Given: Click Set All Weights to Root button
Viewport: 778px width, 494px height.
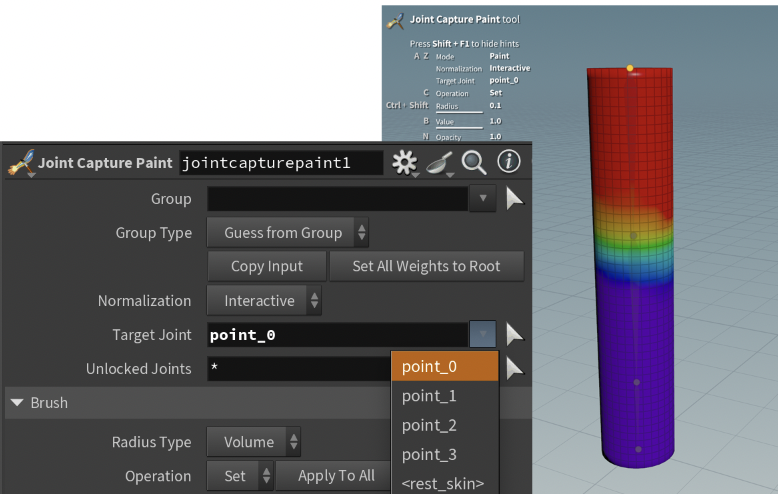Looking at the screenshot, I should click(x=426, y=266).
